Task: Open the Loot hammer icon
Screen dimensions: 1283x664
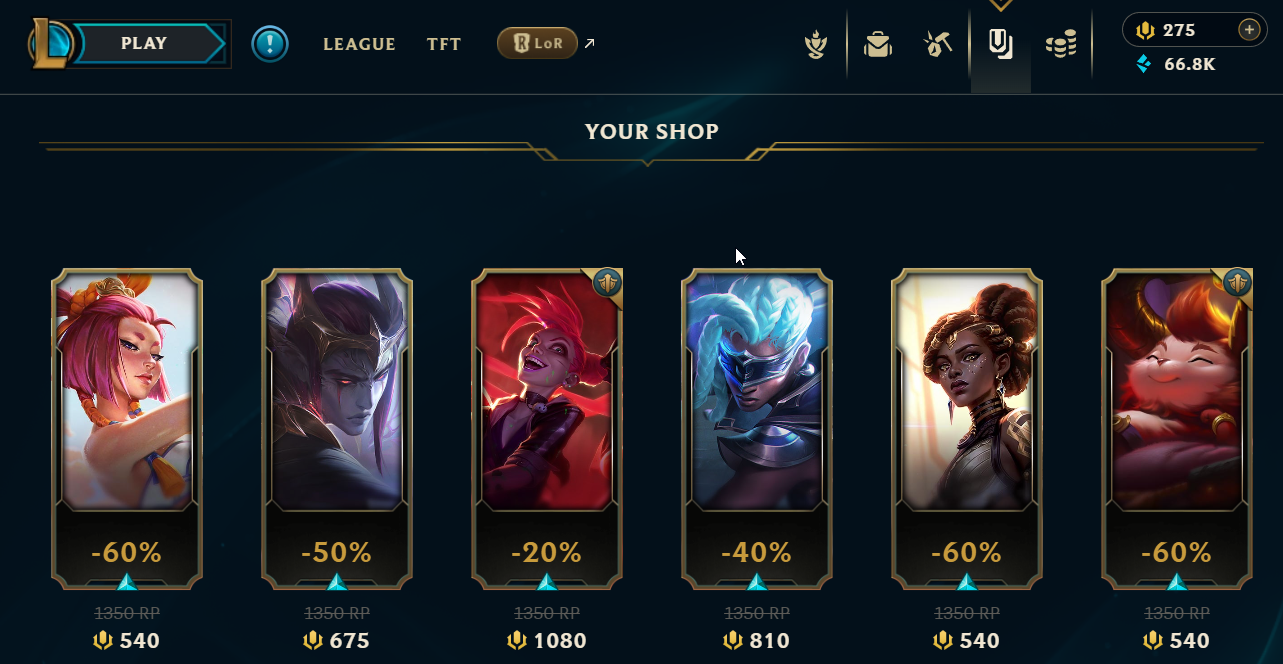Action: point(938,44)
